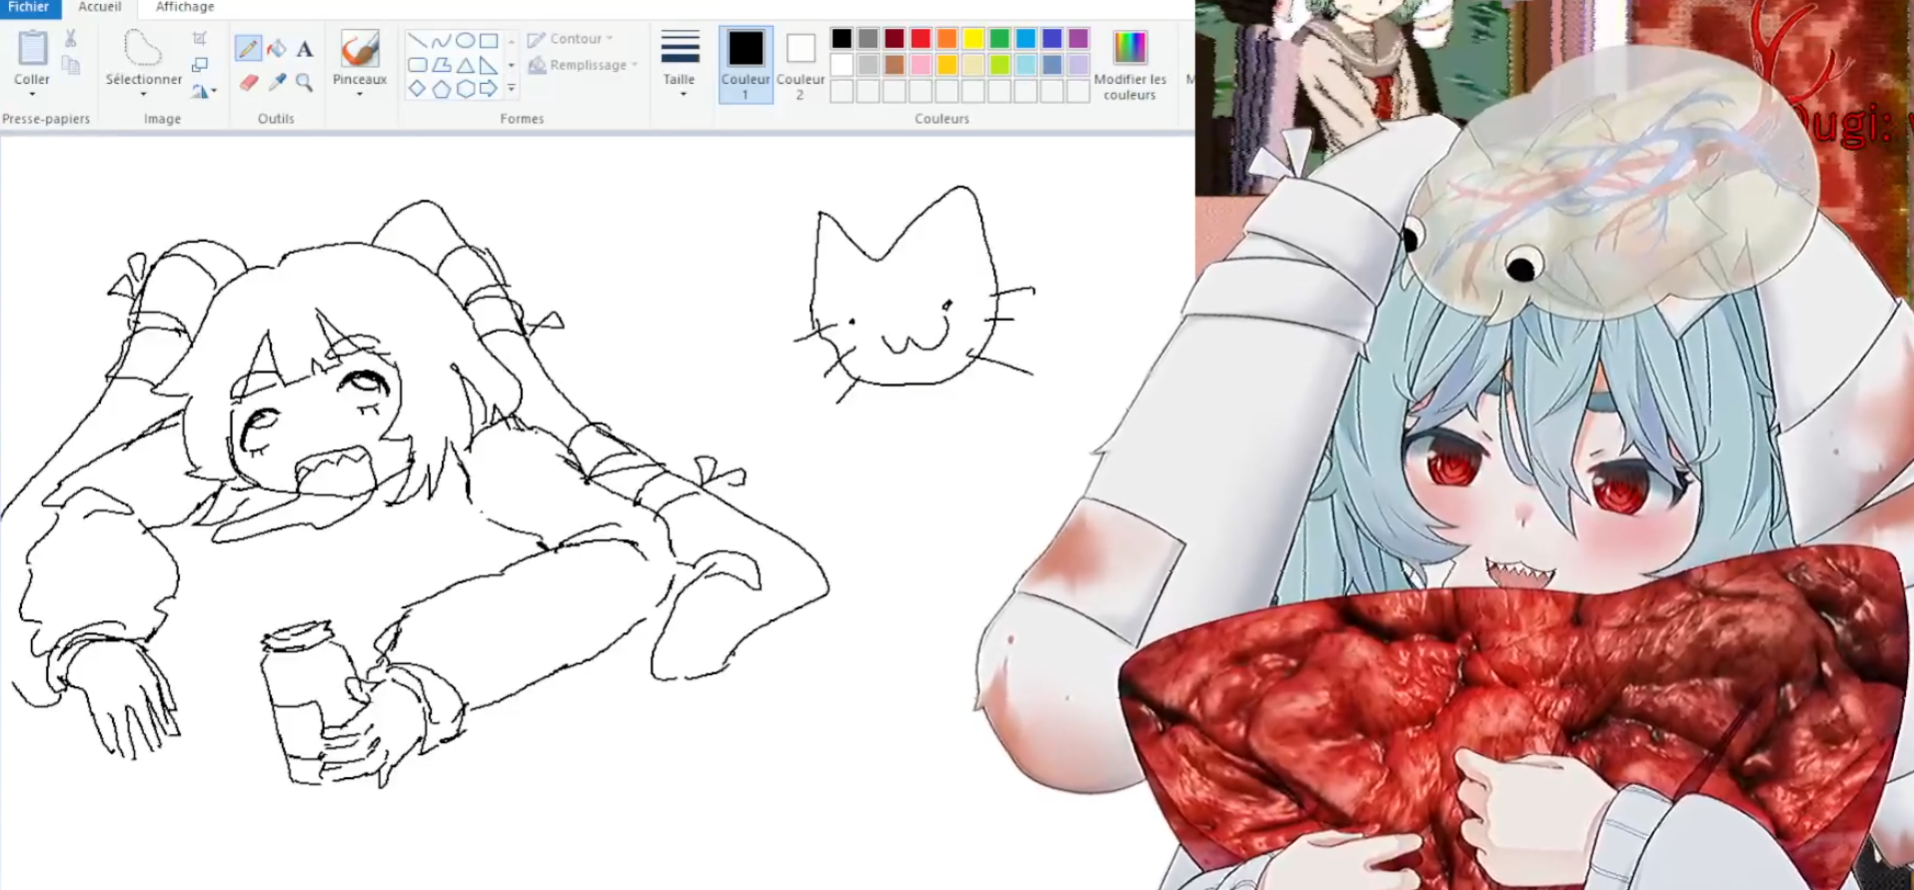Choose the Pentagon shape
Viewport: 1914px width, 890px height.
coord(441,89)
